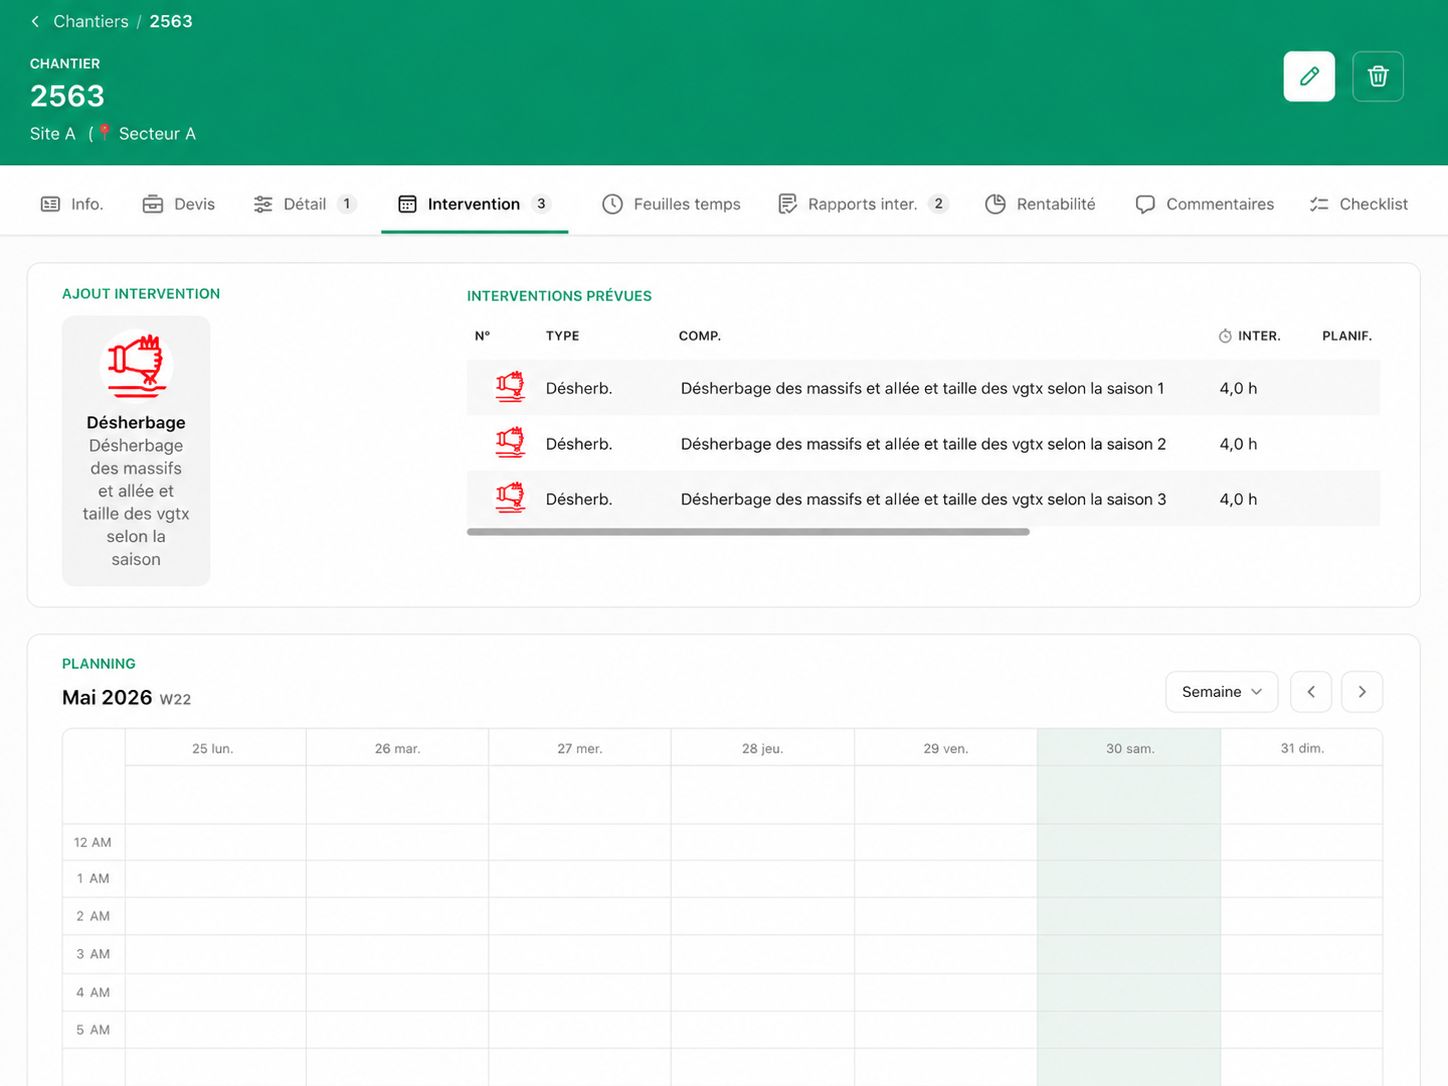Click the Feuilles temps clock icon
Viewport: 1448px width, 1086px height.
612,204
